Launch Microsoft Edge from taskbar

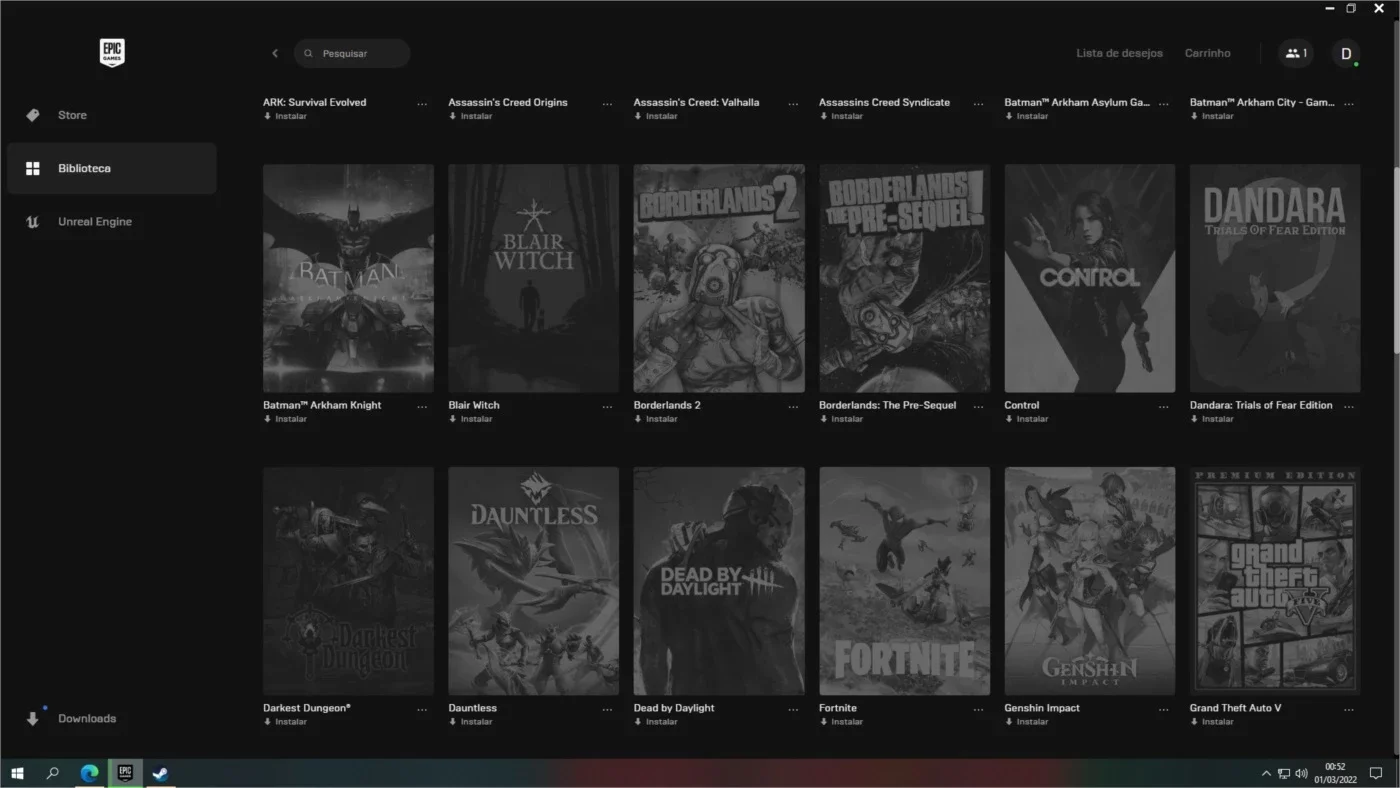pyautogui.click(x=89, y=773)
